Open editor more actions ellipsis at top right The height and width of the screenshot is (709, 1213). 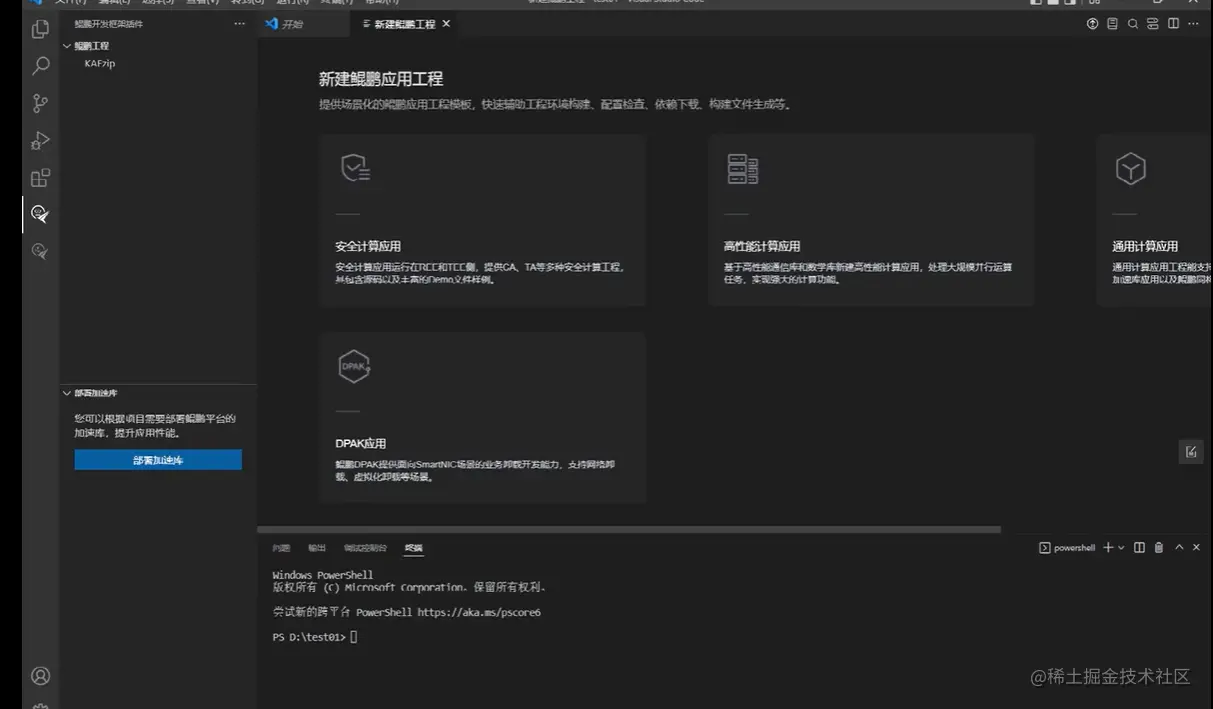coord(1193,24)
